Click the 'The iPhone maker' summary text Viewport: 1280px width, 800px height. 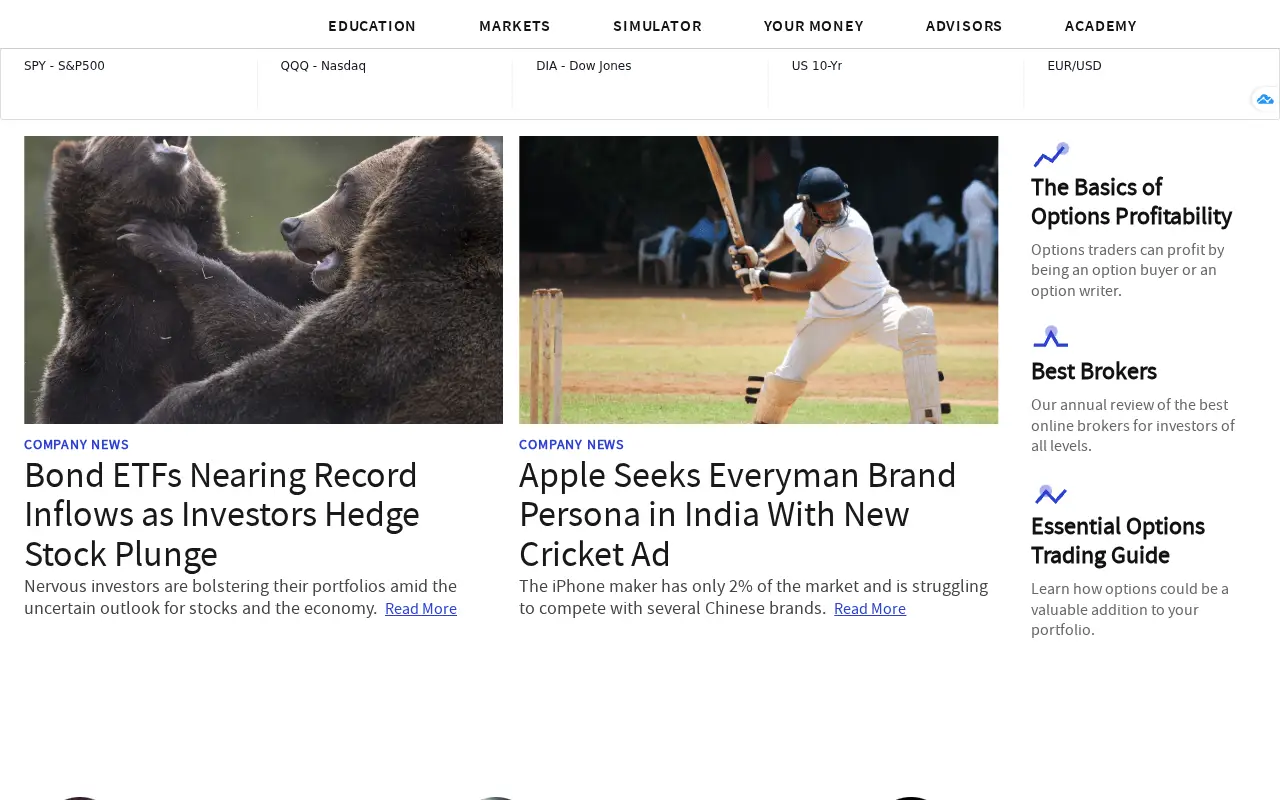click(753, 597)
